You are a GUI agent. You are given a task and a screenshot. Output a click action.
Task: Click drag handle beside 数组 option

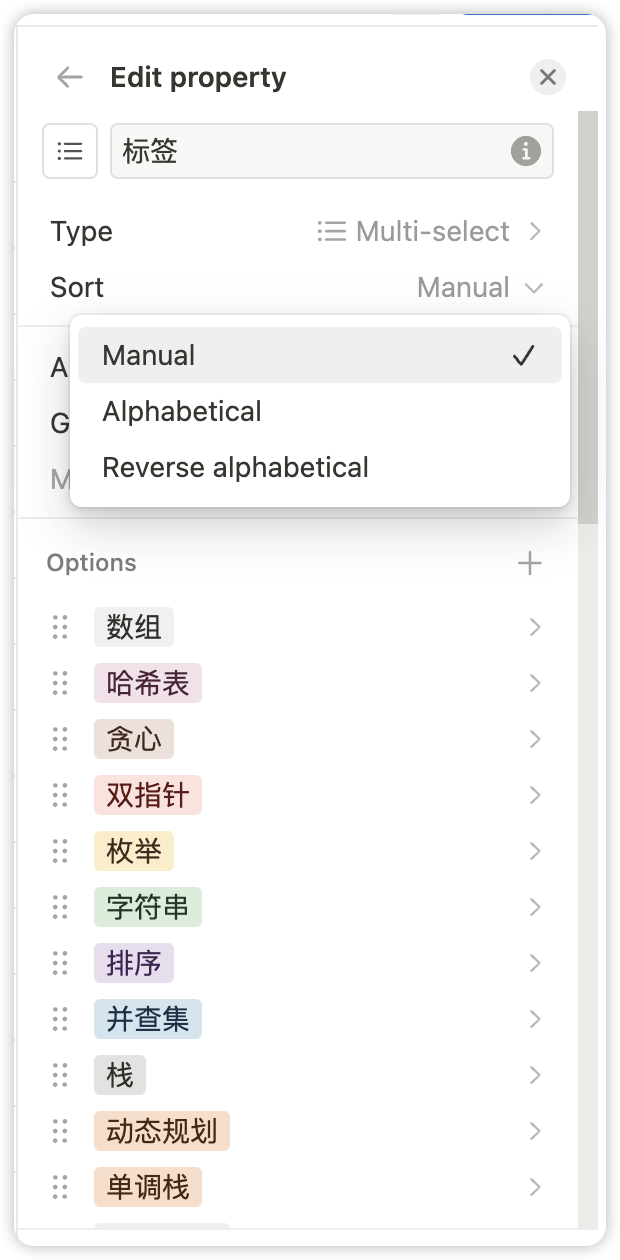tap(60, 627)
